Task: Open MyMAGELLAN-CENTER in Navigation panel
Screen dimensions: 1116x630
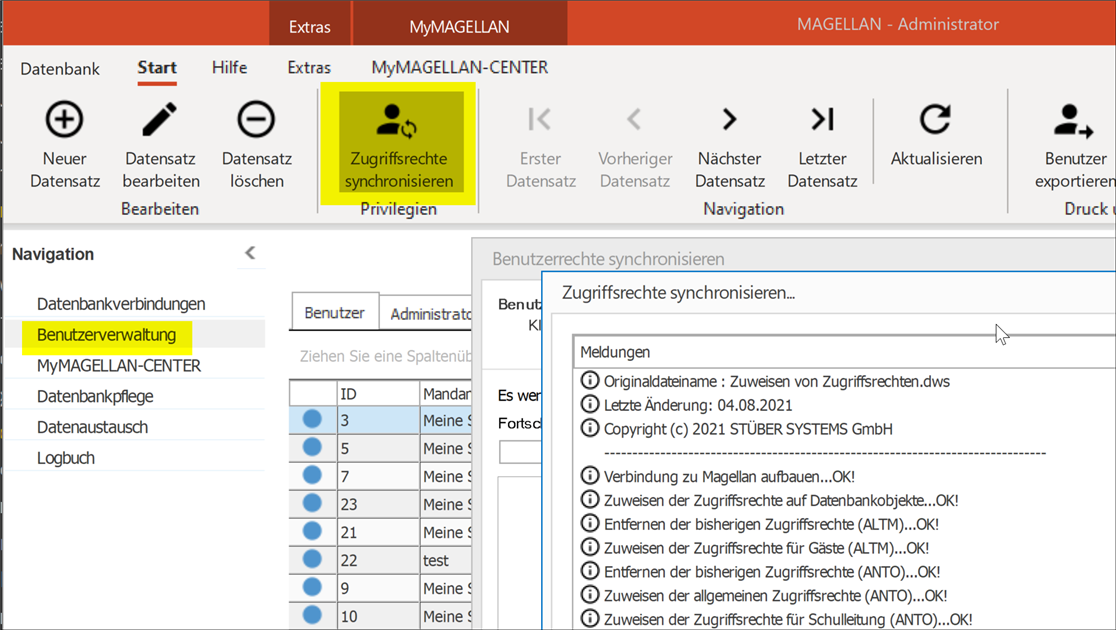Action: click(119, 366)
